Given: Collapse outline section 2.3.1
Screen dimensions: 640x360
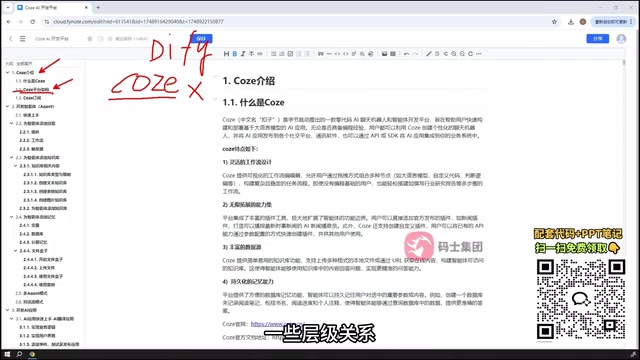Looking at the screenshot, I should click(16, 166).
